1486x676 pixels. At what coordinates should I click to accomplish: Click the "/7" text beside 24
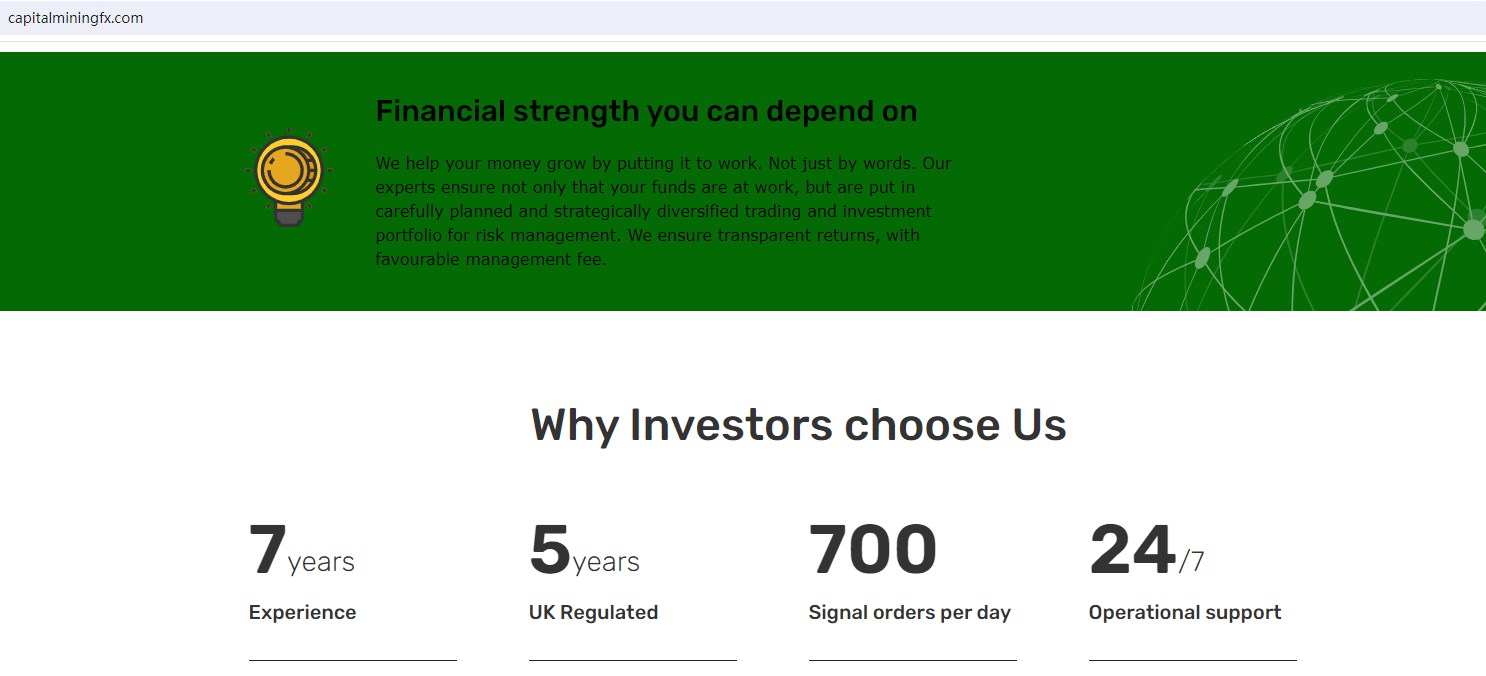point(1191,562)
